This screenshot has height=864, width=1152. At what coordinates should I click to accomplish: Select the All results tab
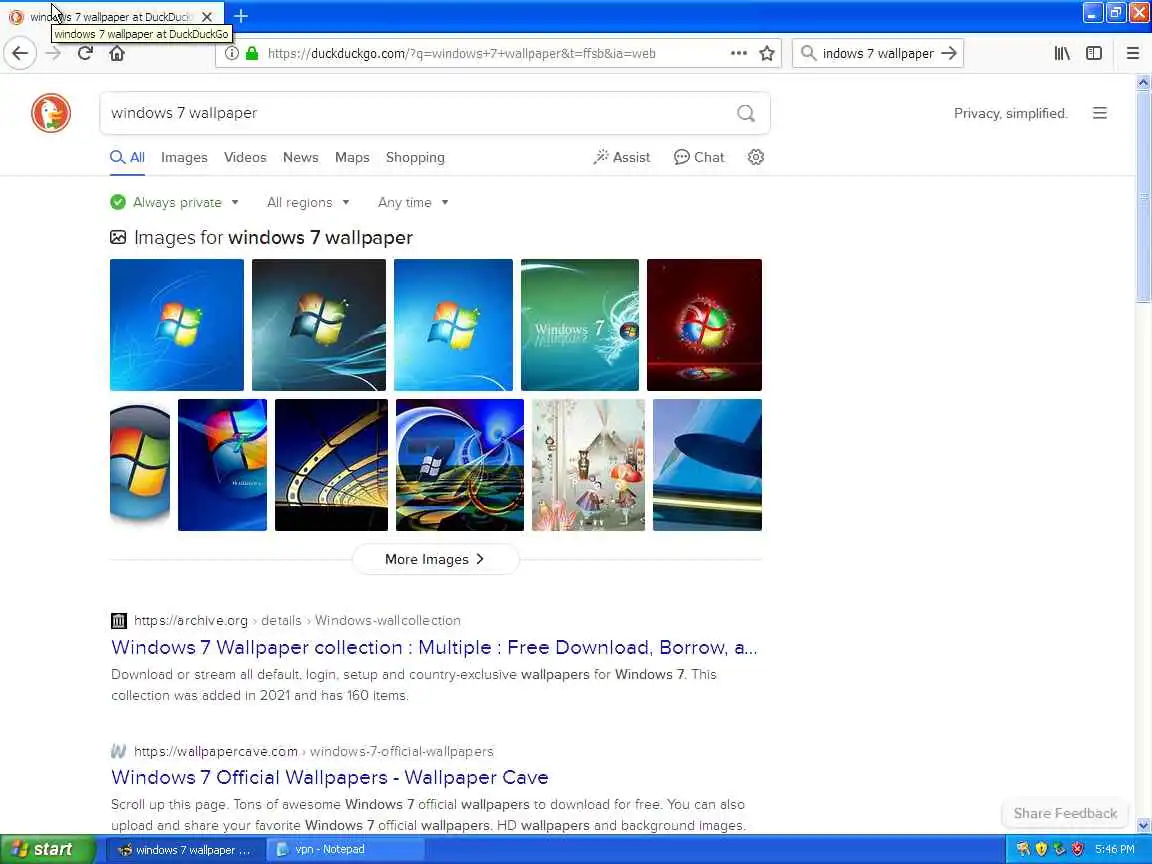[127, 157]
